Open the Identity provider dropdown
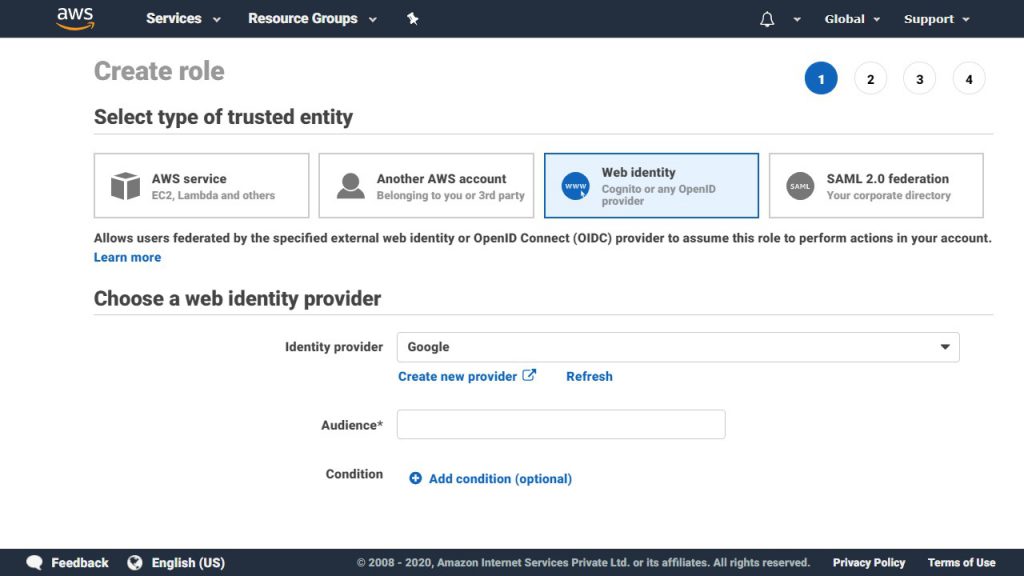The image size is (1024, 576). [680, 347]
